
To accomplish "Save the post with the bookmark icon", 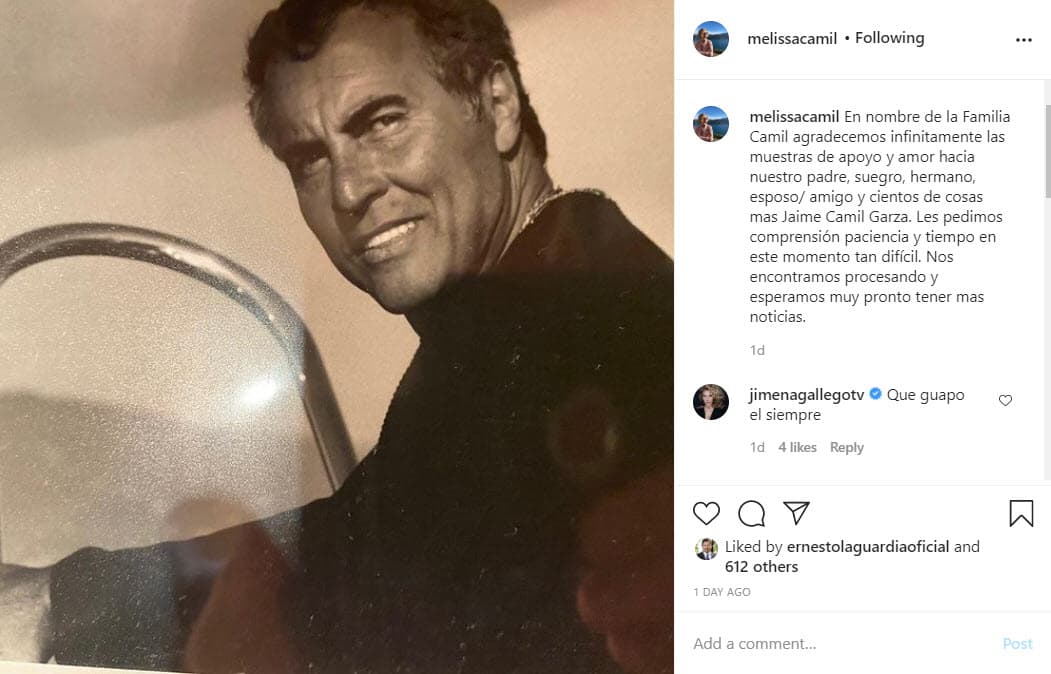I will click(x=1021, y=513).
